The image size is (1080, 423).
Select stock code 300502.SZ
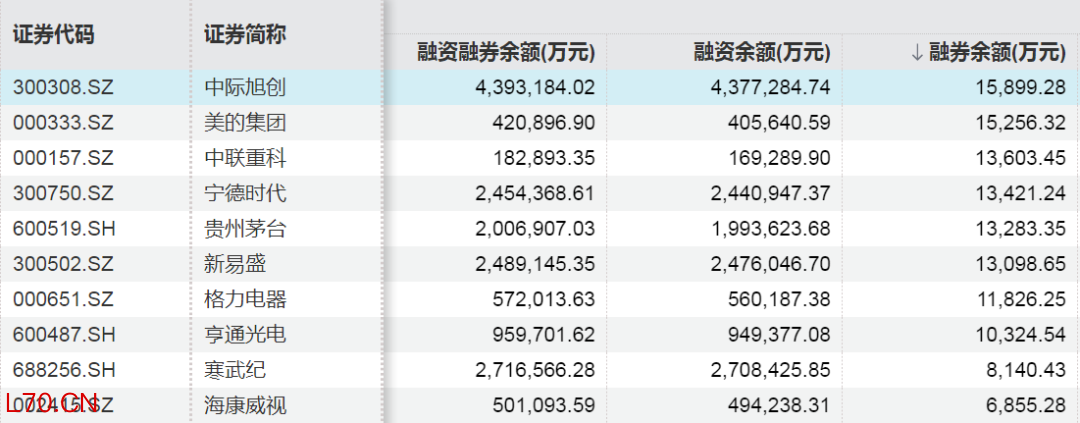(63, 264)
